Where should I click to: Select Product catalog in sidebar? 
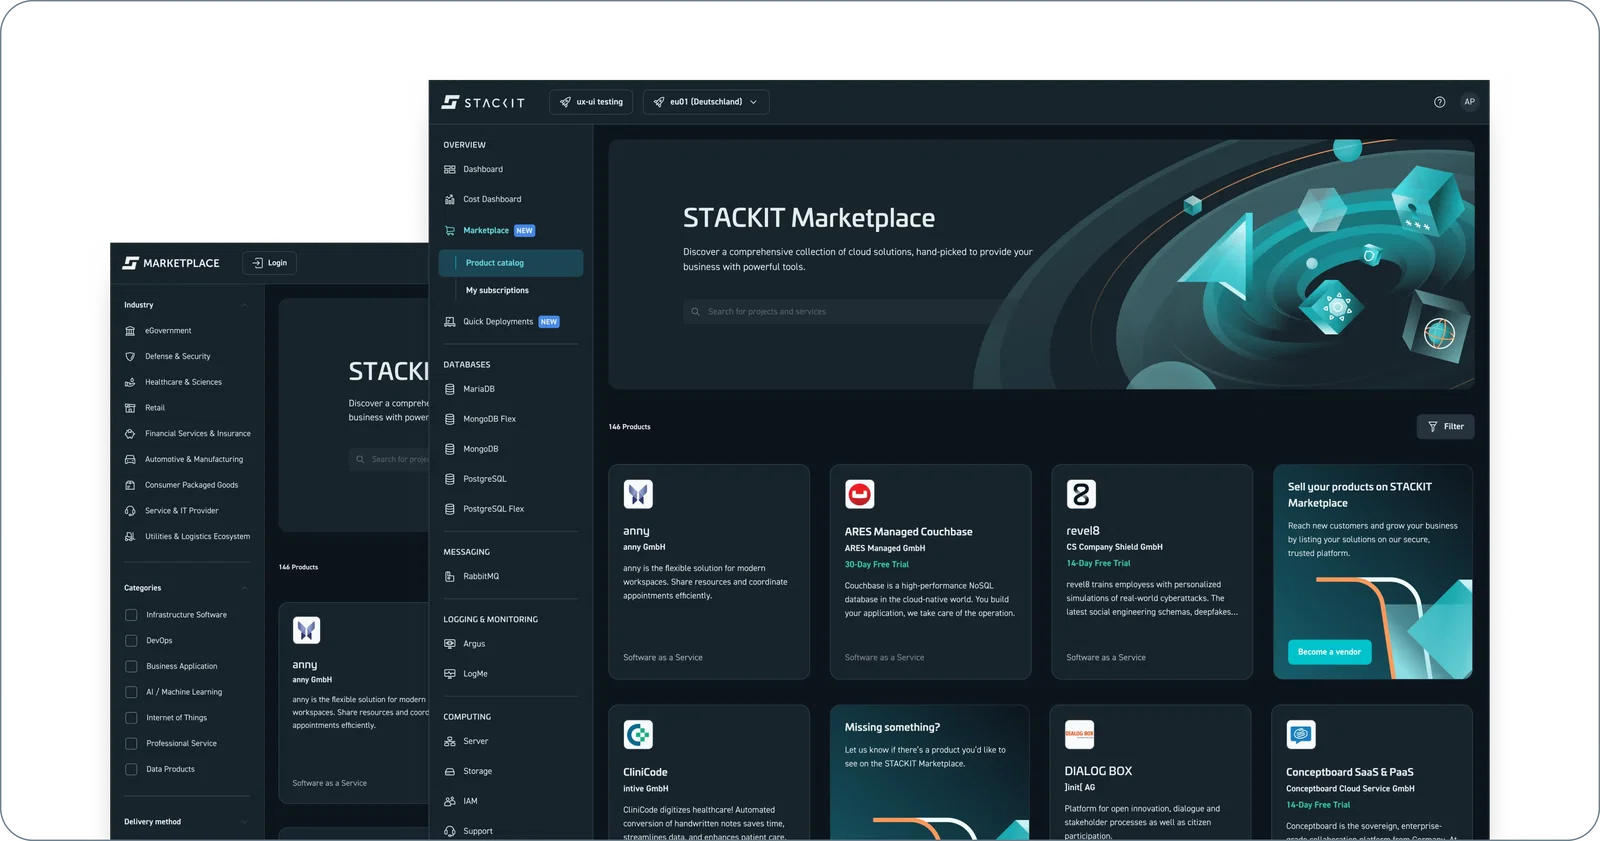[511, 263]
